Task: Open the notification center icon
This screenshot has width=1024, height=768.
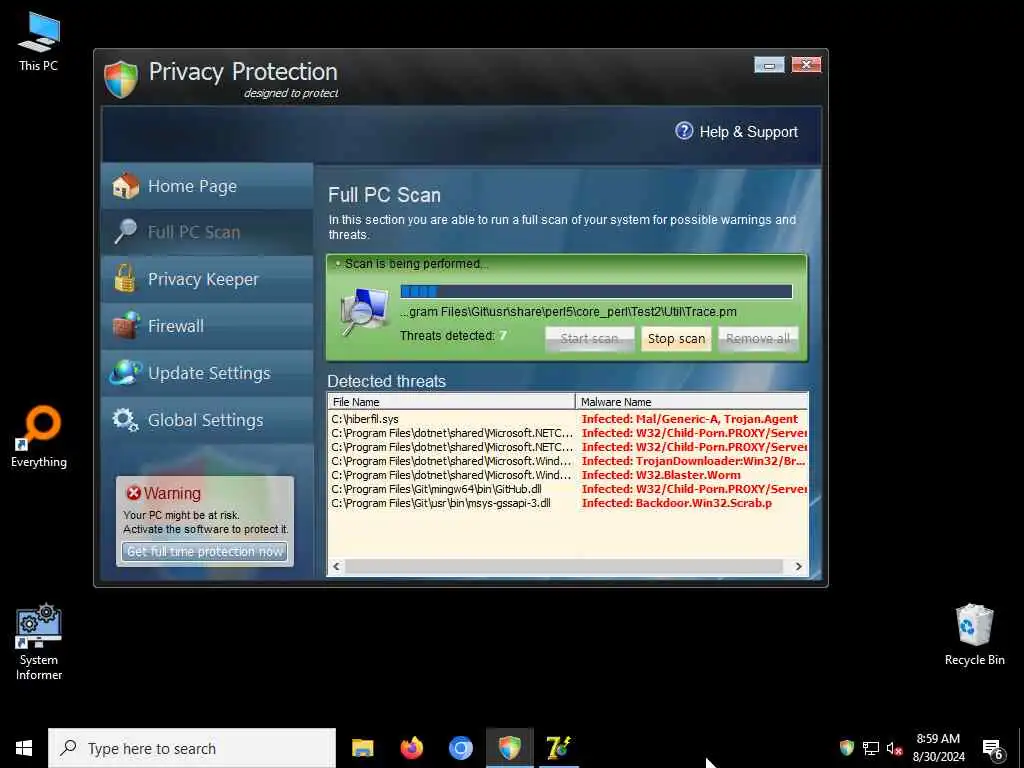Action: 993,749
